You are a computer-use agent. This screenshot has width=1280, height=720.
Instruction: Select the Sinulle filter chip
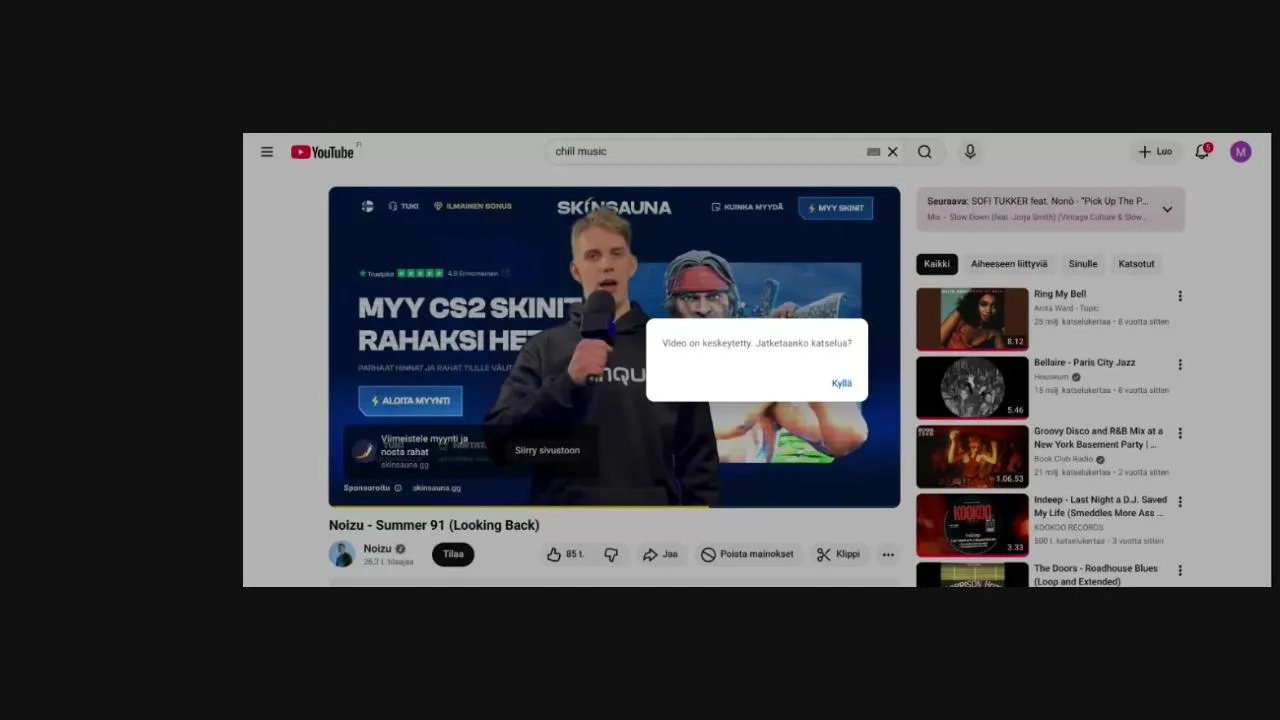point(1083,264)
